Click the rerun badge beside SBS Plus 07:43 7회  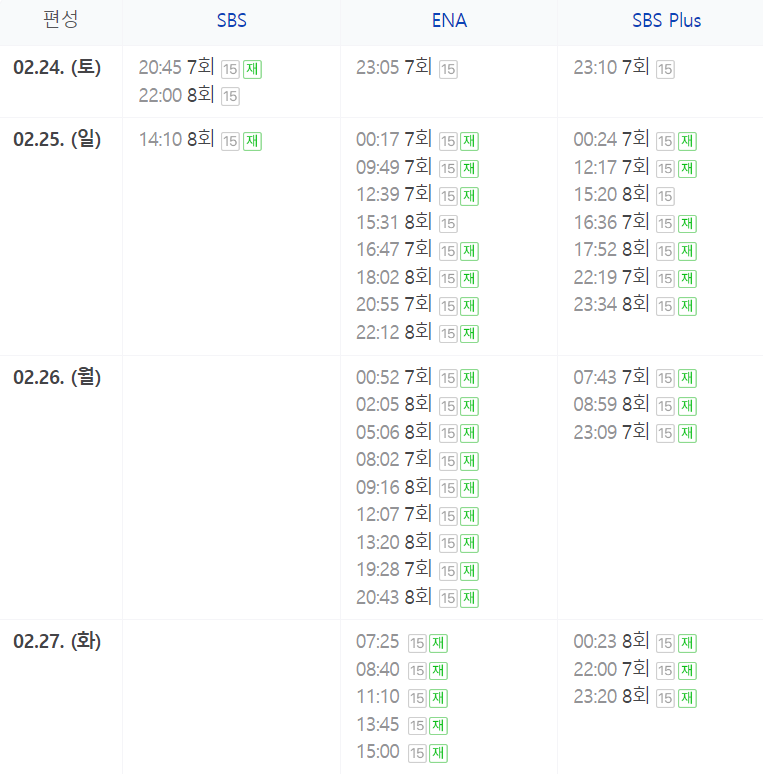[x=687, y=379]
